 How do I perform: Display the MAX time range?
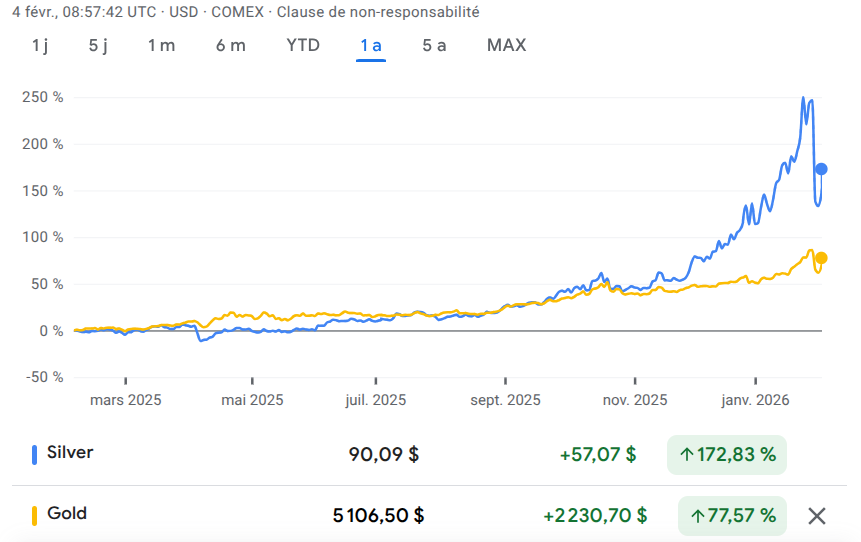pyautogui.click(x=506, y=45)
